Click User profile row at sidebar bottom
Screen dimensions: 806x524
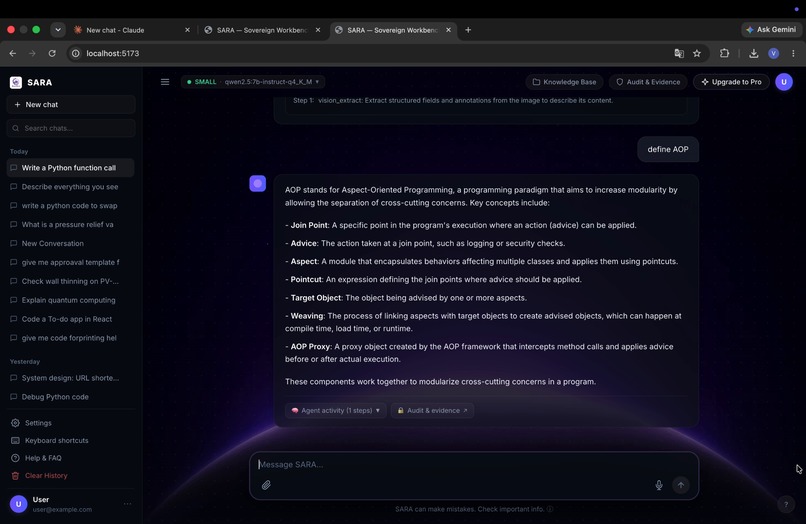pyautogui.click(x=71, y=504)
